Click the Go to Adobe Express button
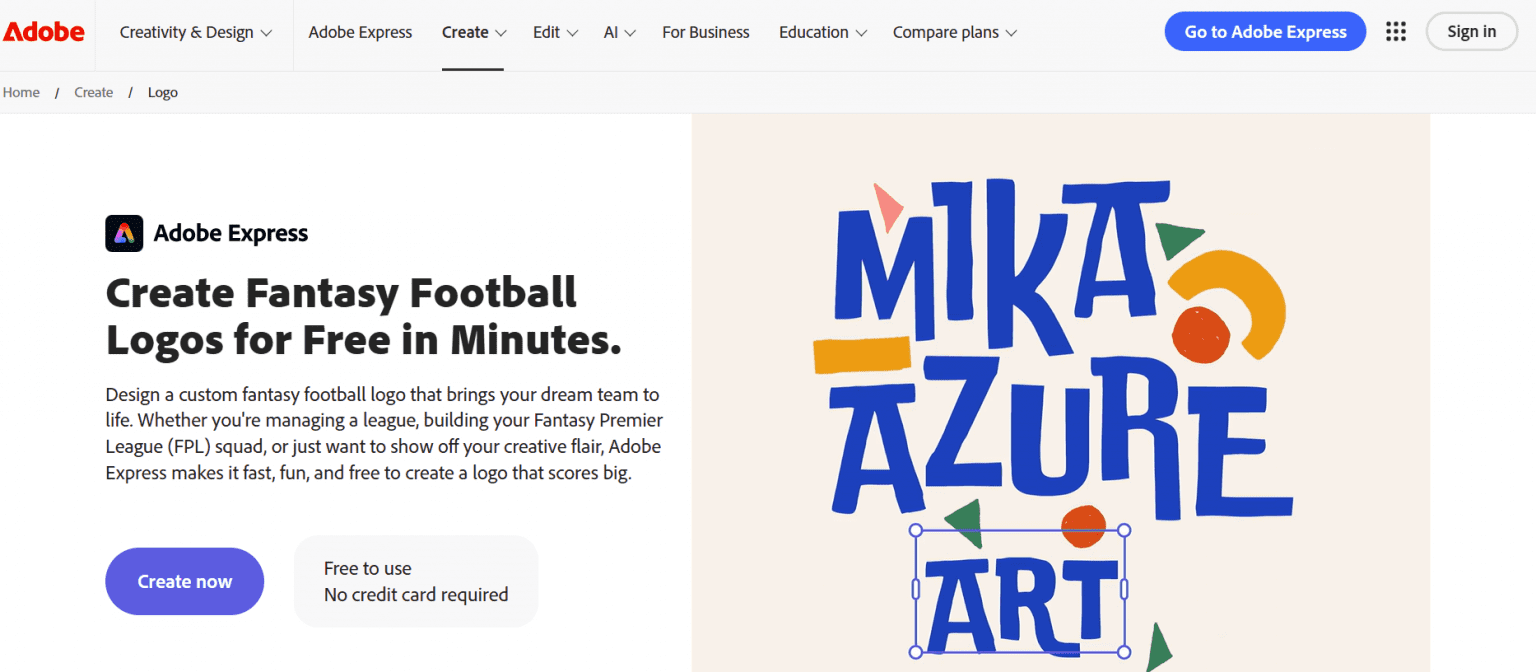 click(1265, 32)
